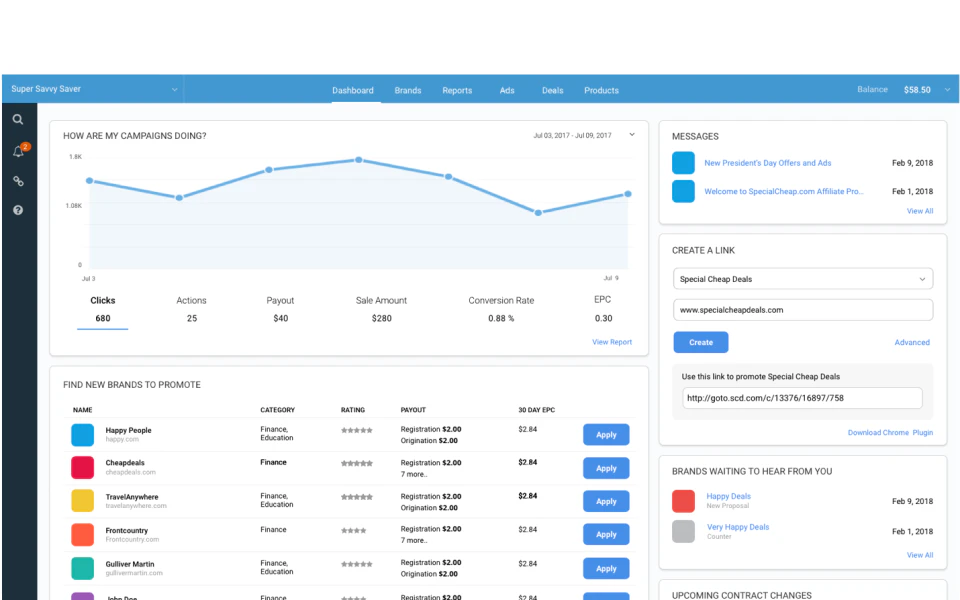Open the search icon in the sidebar
Viewport: 960px width, 600px height.
click(x=18, y=119)
